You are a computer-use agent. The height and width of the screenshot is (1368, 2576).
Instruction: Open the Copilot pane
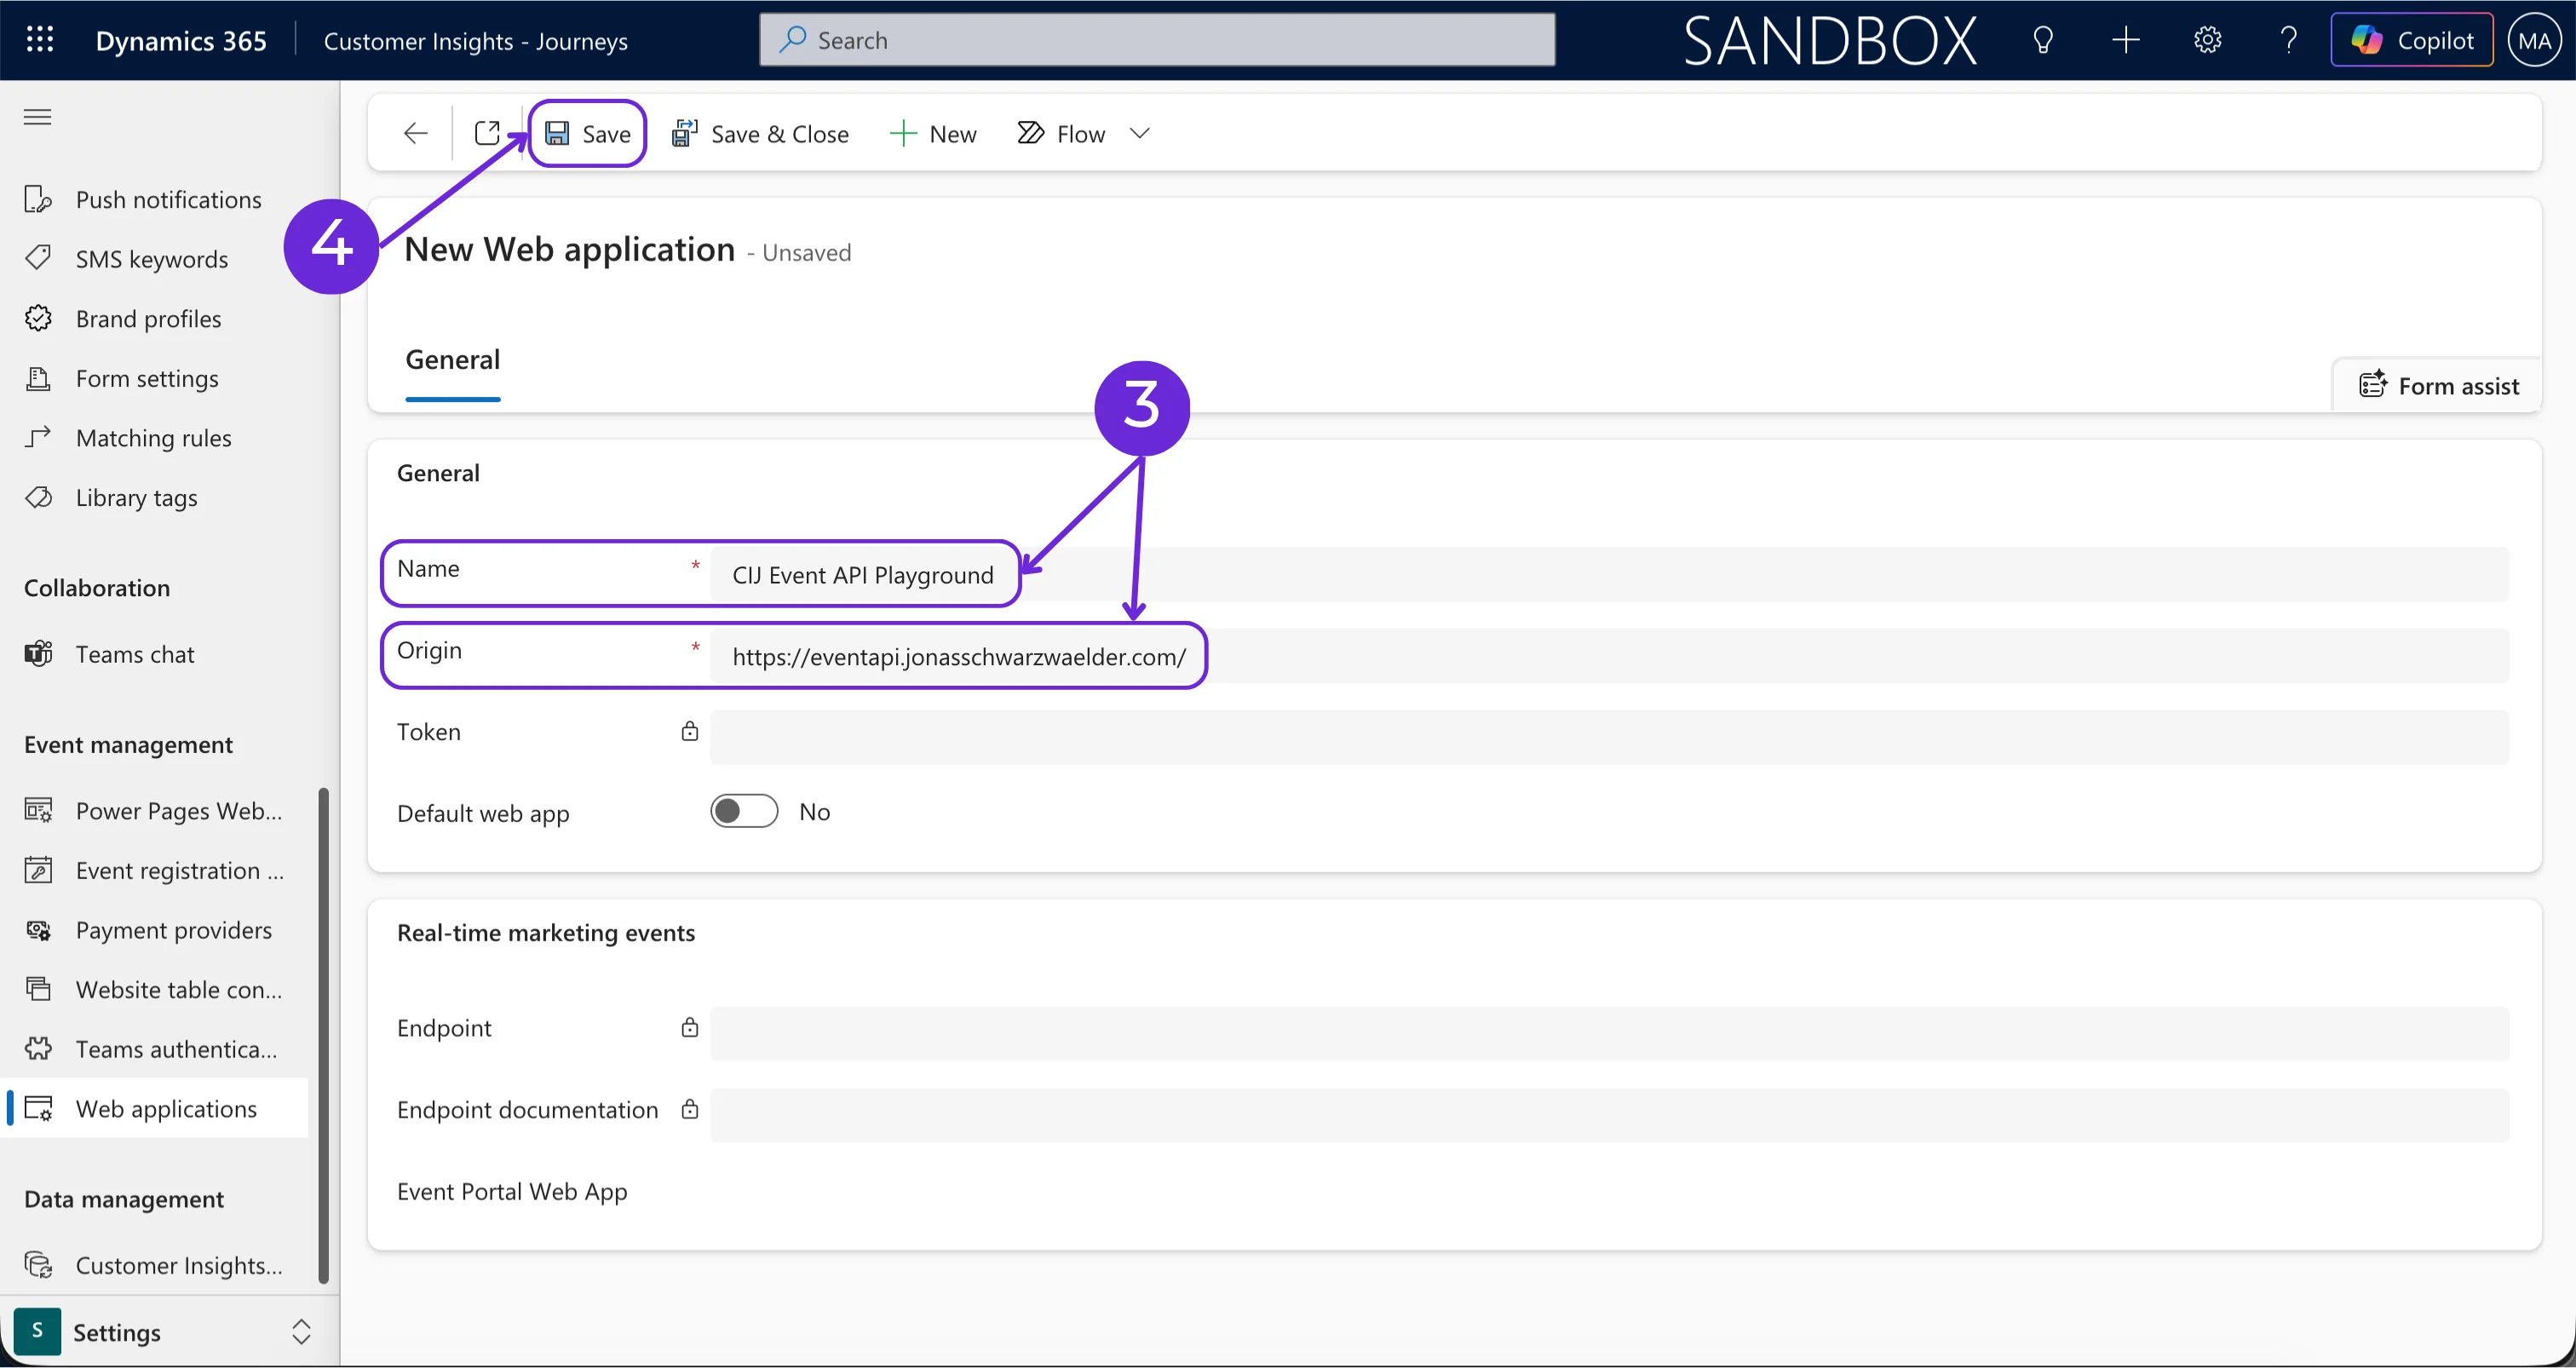point(2411,40)
